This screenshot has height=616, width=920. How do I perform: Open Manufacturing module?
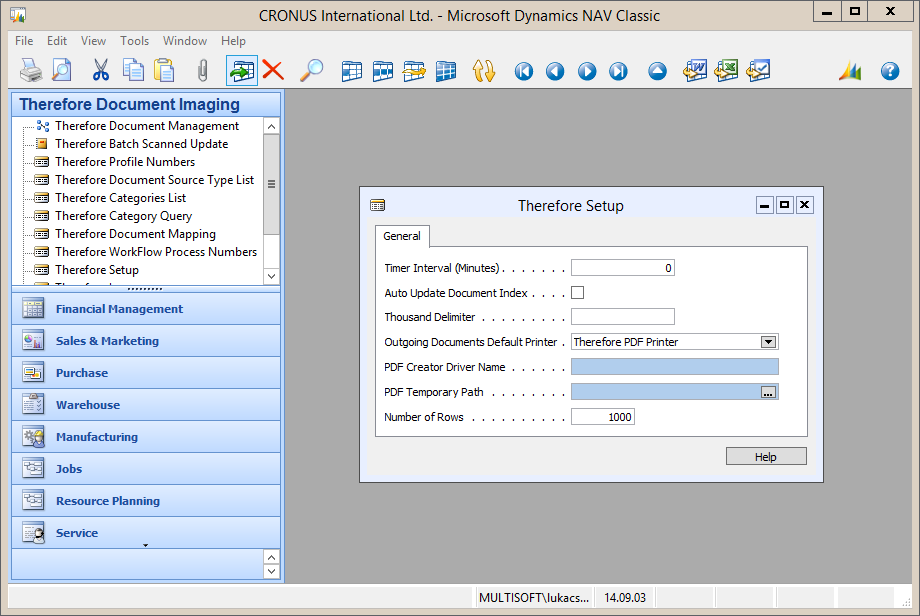(x=146, y=436)
